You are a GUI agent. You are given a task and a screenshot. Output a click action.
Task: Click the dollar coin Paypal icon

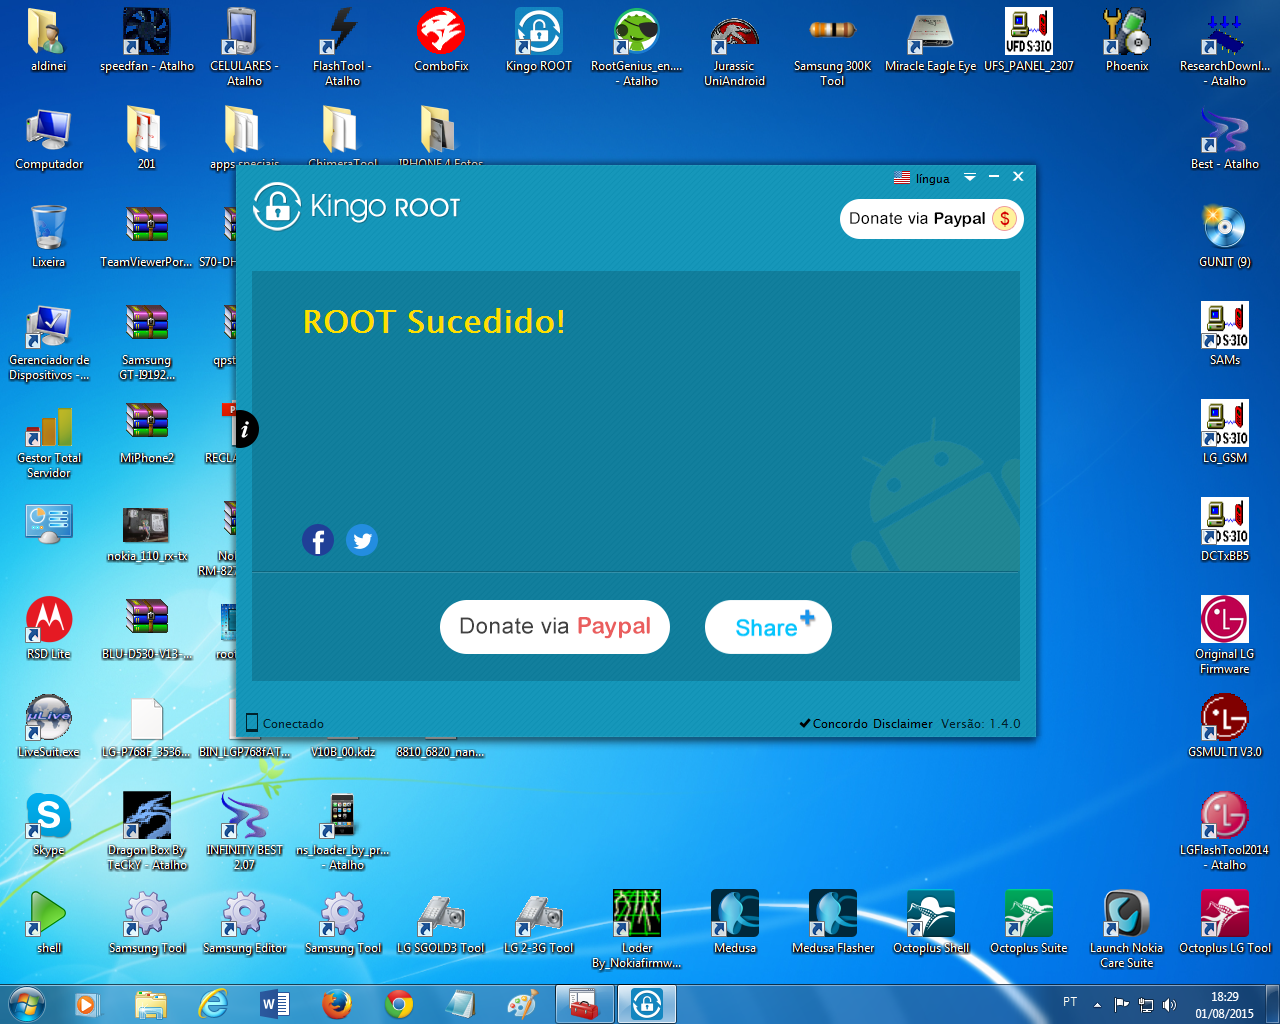tap(1005, 219)
